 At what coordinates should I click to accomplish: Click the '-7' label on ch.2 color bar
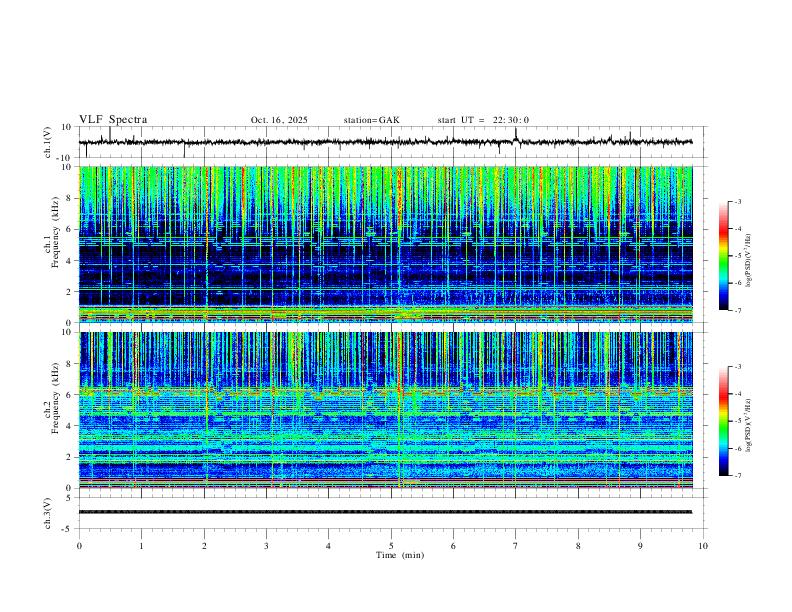click(x=737, y=476)
